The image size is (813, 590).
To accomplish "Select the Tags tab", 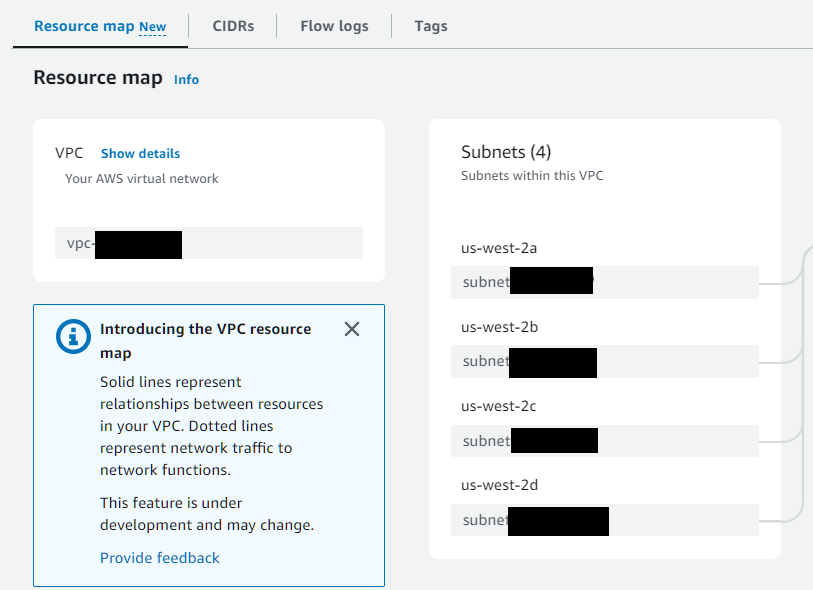I will coord(431,26).
